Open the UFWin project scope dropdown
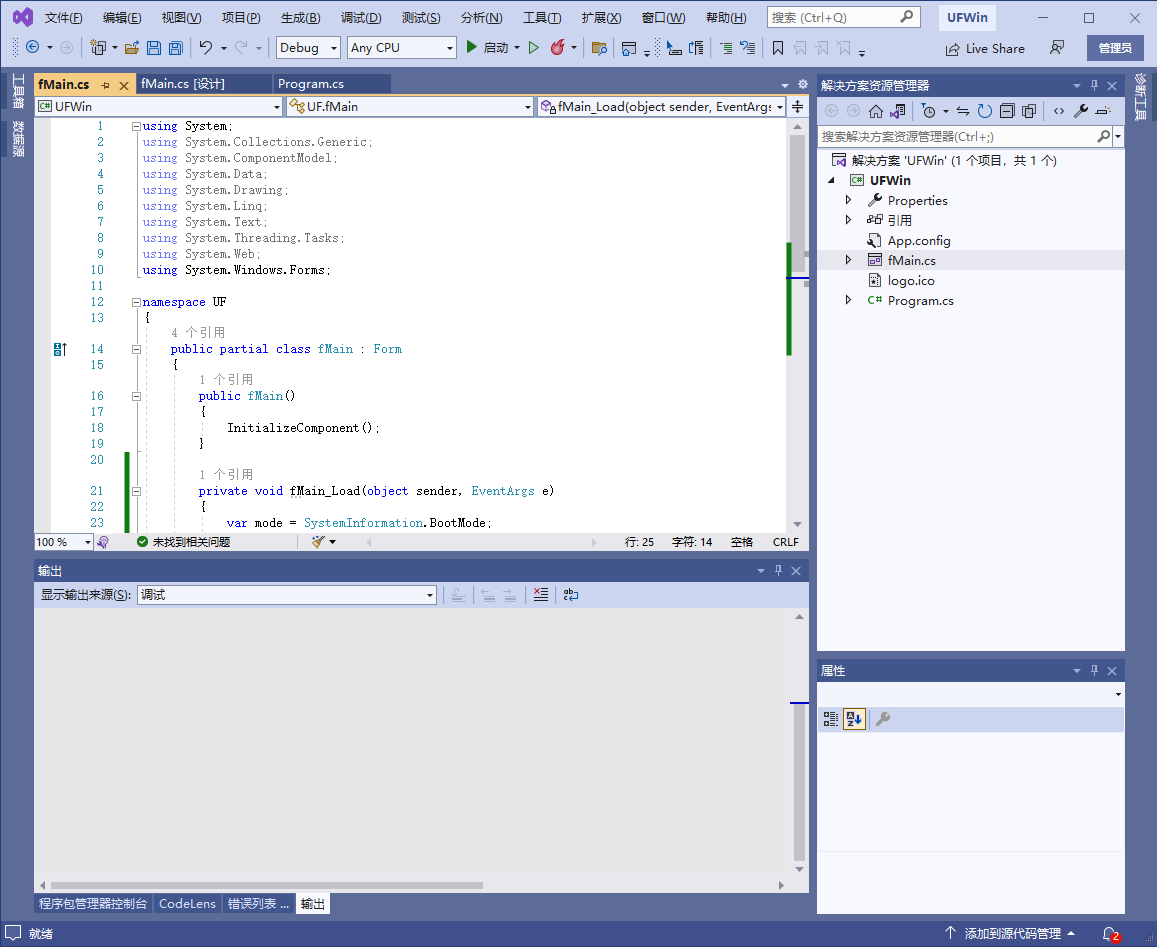Image resolution: width=1157 pixels, height=947 pixels. tap(159, 106)
